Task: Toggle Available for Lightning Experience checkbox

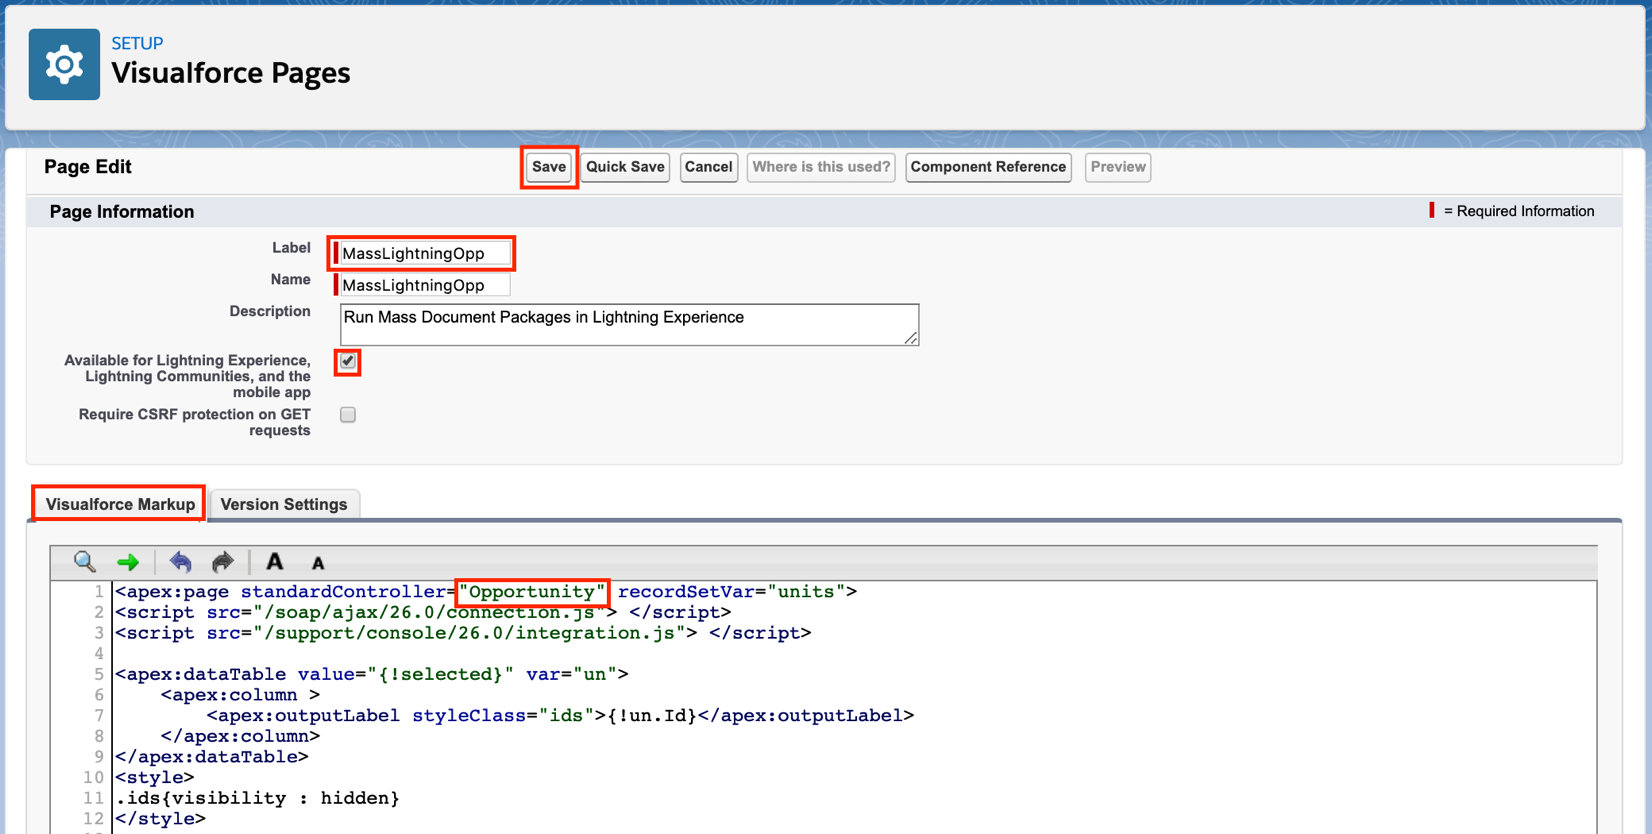Action: (x=348, y=361)
